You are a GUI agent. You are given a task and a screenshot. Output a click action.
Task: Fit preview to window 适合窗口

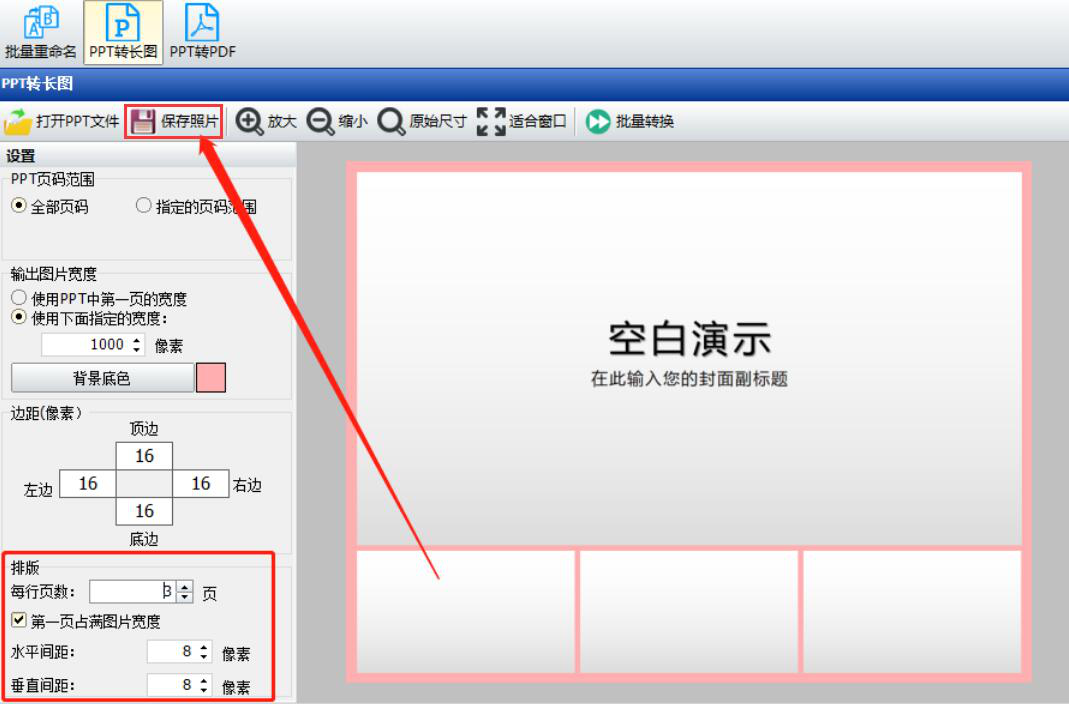(522, 121)
